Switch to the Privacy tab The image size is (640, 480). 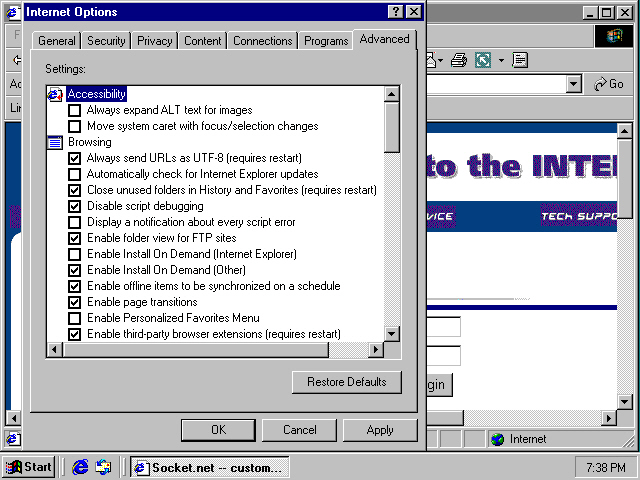[x=154, y=41]
